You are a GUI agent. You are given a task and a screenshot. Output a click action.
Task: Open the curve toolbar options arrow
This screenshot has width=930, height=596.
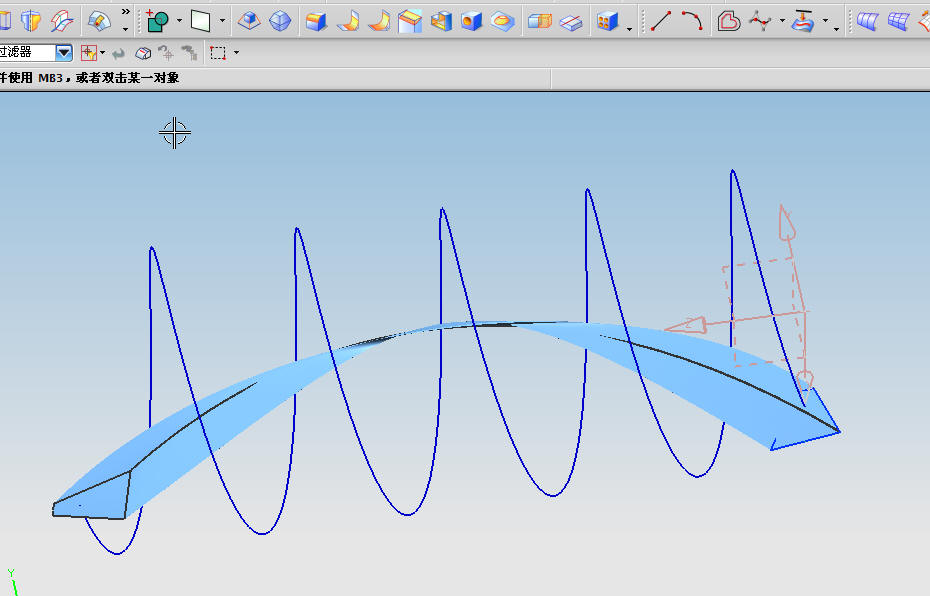coord(836,28)
